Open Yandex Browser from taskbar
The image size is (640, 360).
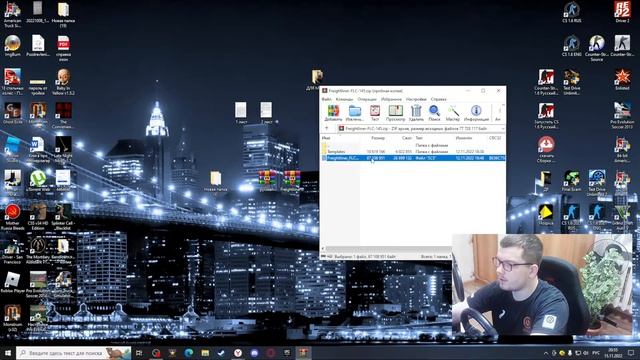pos(238,353)
